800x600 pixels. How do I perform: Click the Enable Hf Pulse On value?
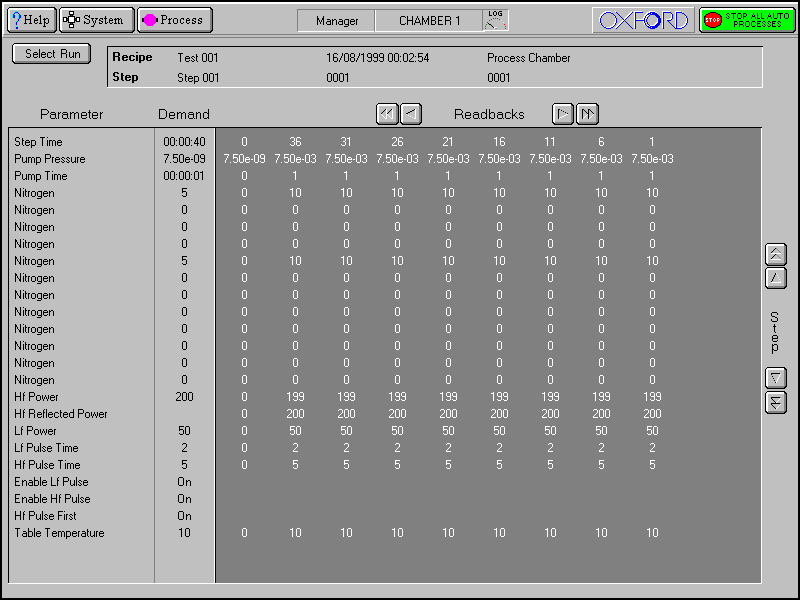point(184,499)
